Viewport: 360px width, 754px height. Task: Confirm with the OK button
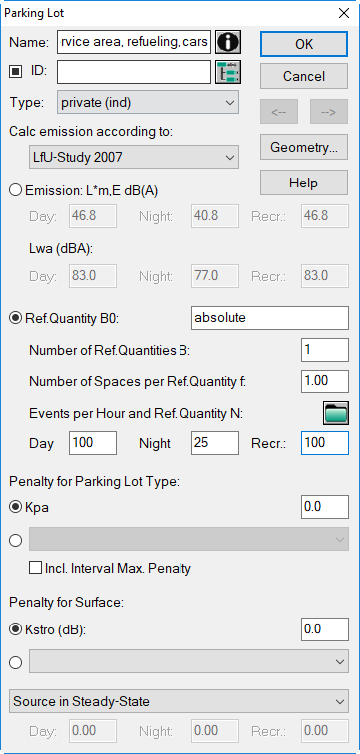[304, 44]
